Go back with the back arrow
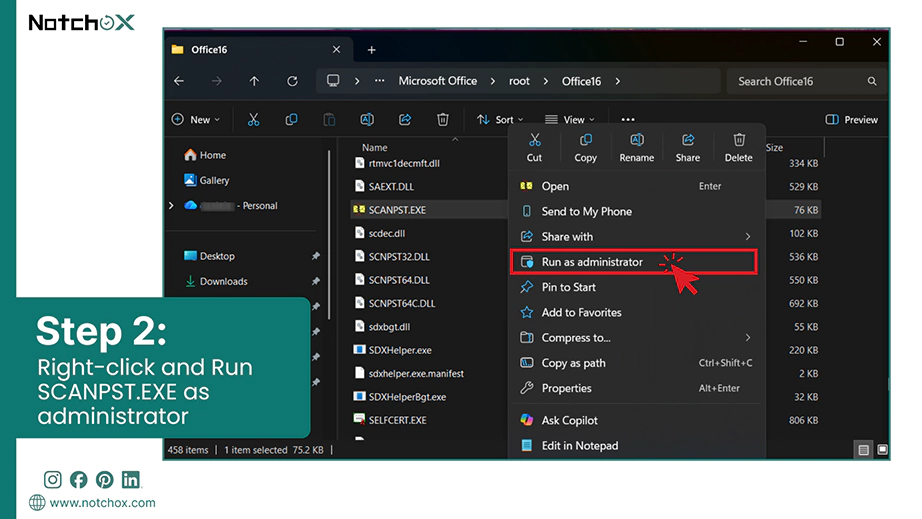Image resolution: width=922 pixels, height=519 pixels. (x=179, y=81)
